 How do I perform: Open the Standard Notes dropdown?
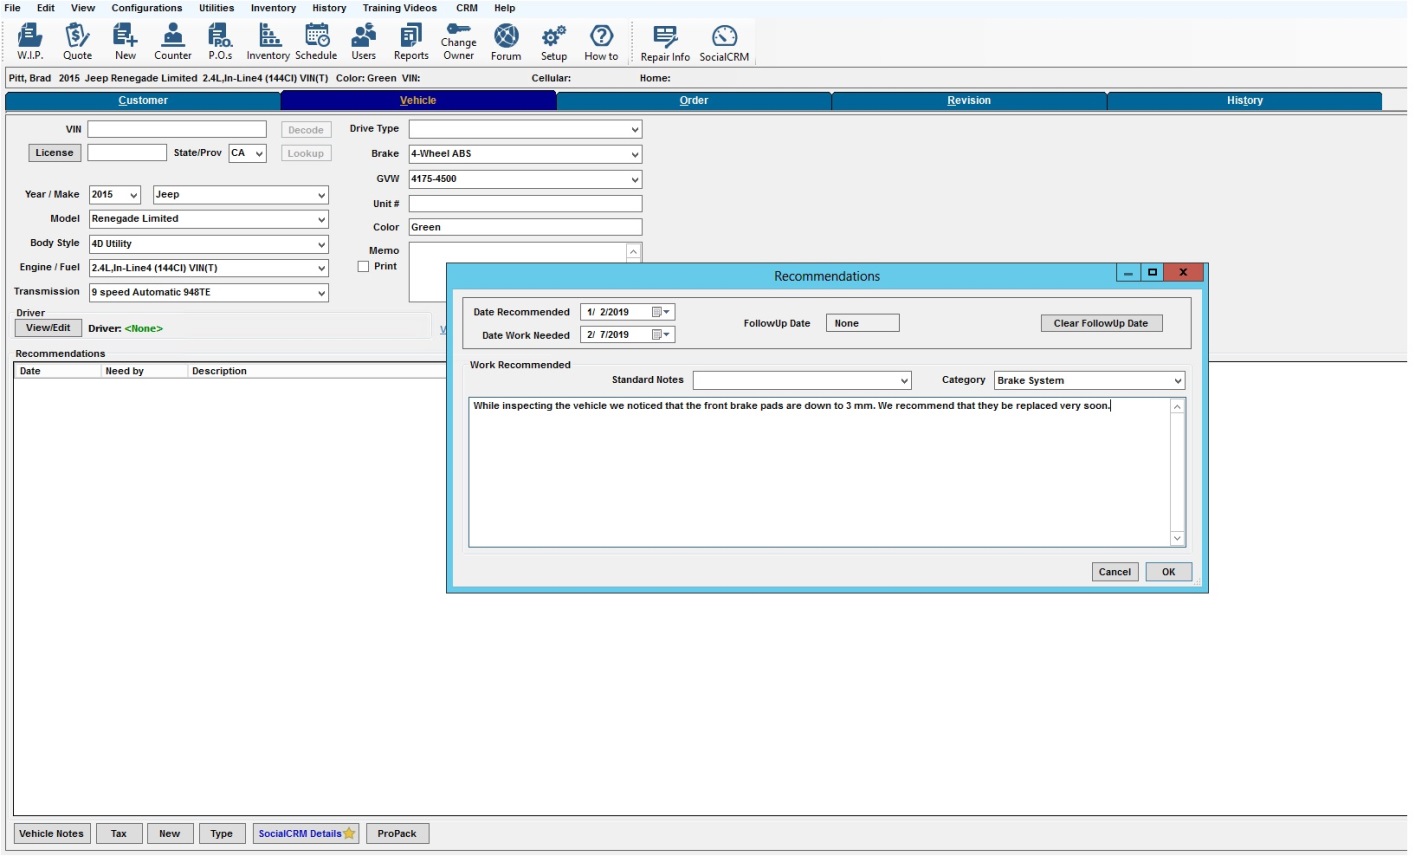click(x=903, y=381)
